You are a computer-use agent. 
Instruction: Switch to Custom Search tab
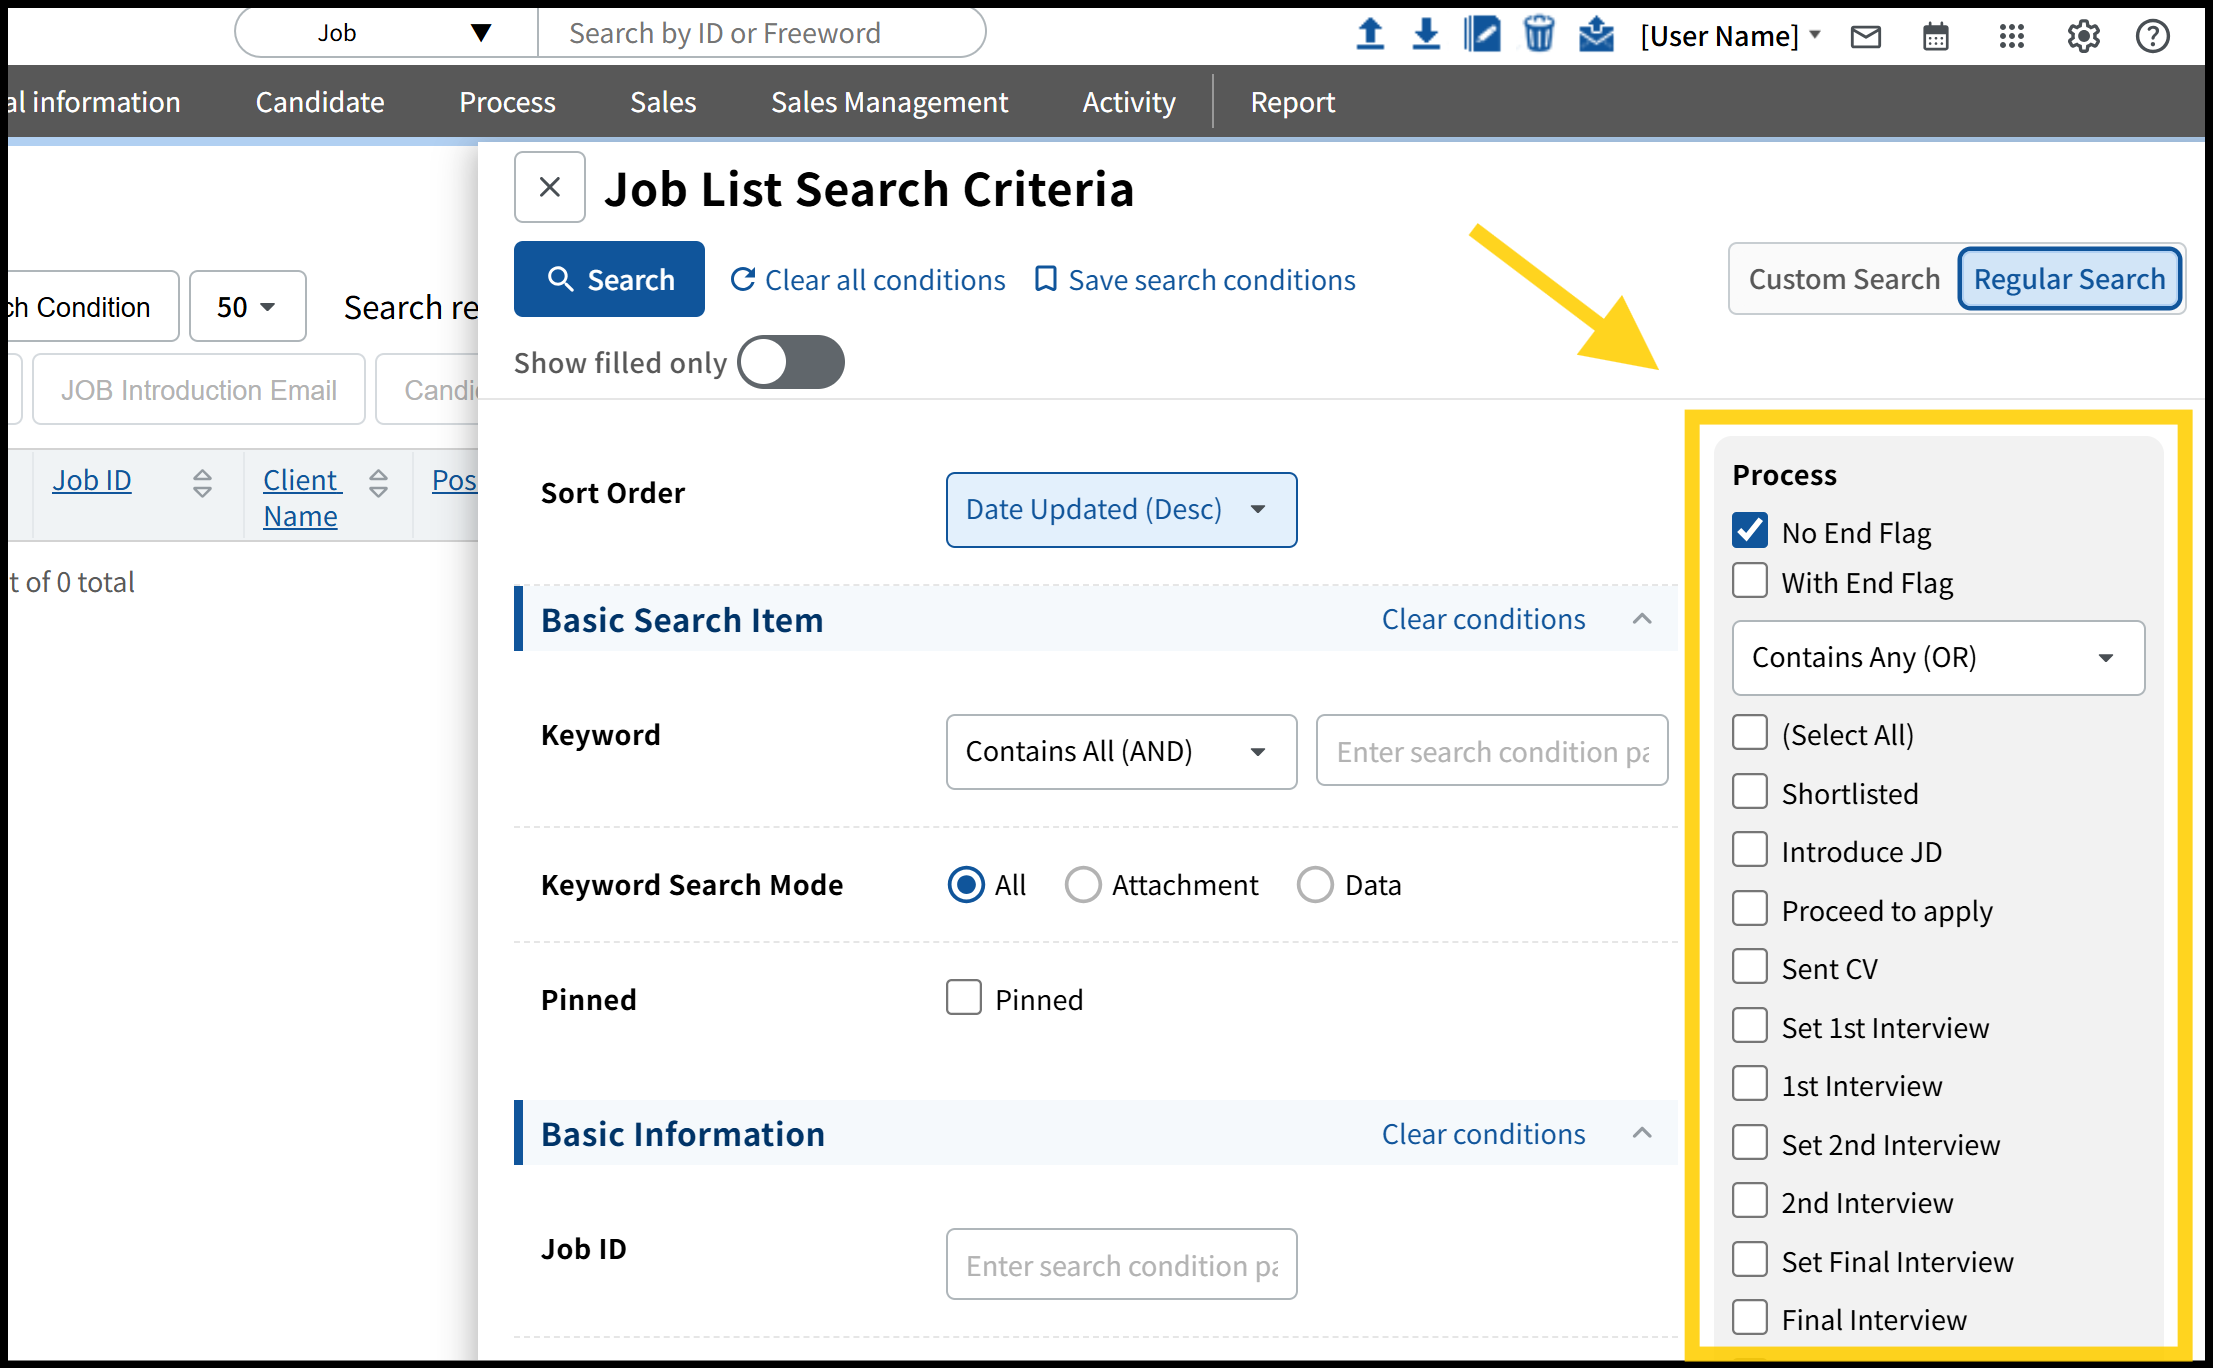click(1843, 279)
